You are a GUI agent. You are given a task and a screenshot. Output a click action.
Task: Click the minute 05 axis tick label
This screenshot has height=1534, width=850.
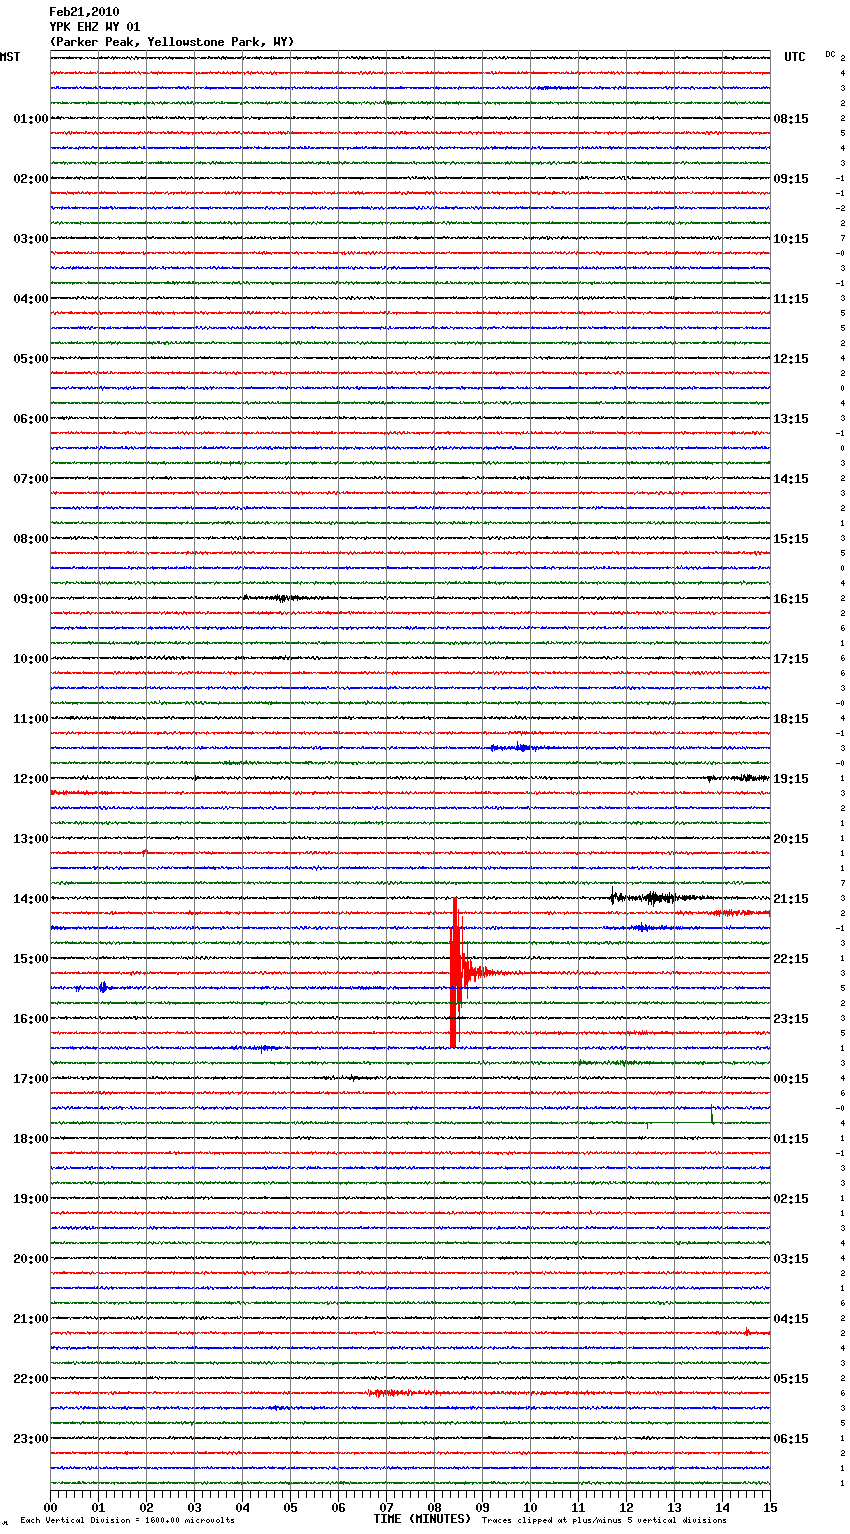291,1507
